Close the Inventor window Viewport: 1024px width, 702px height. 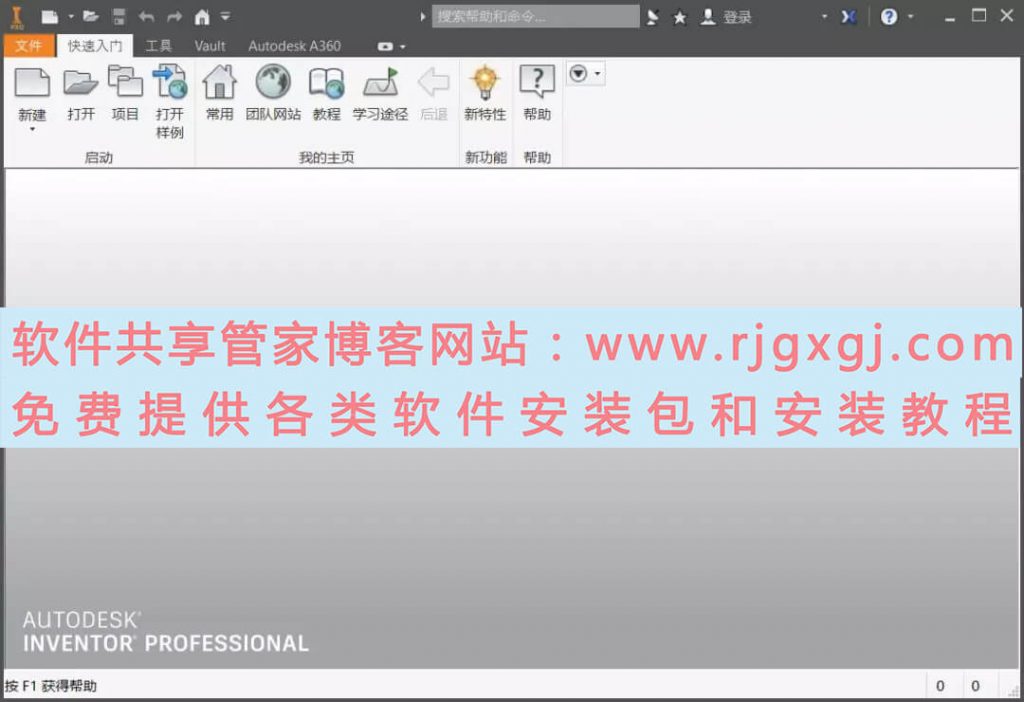(1007, 16)
